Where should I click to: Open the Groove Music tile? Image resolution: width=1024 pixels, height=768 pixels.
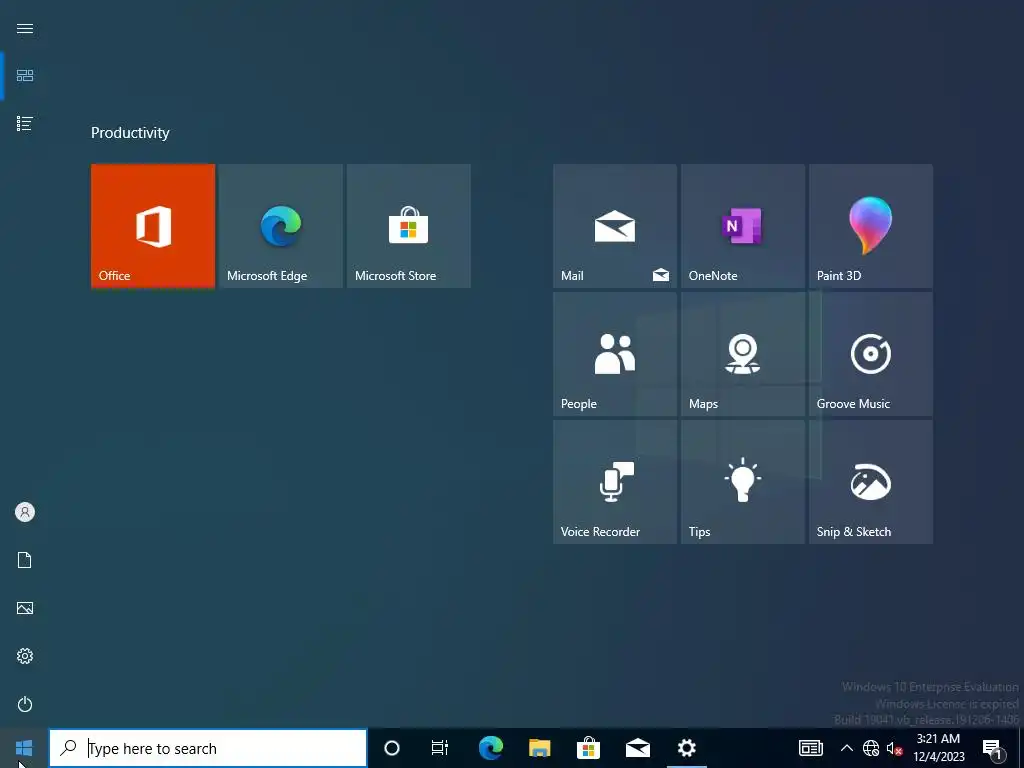click(871, 354)
